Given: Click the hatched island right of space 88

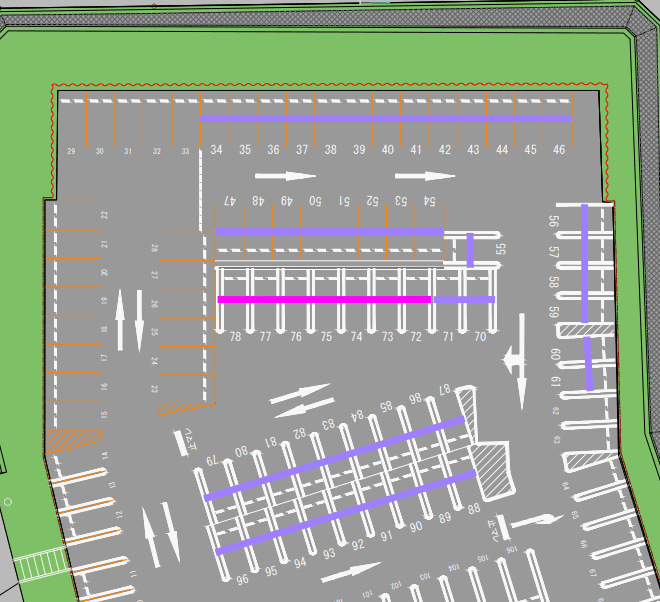Looking at the screenshot, I should [x=491, y=470].
